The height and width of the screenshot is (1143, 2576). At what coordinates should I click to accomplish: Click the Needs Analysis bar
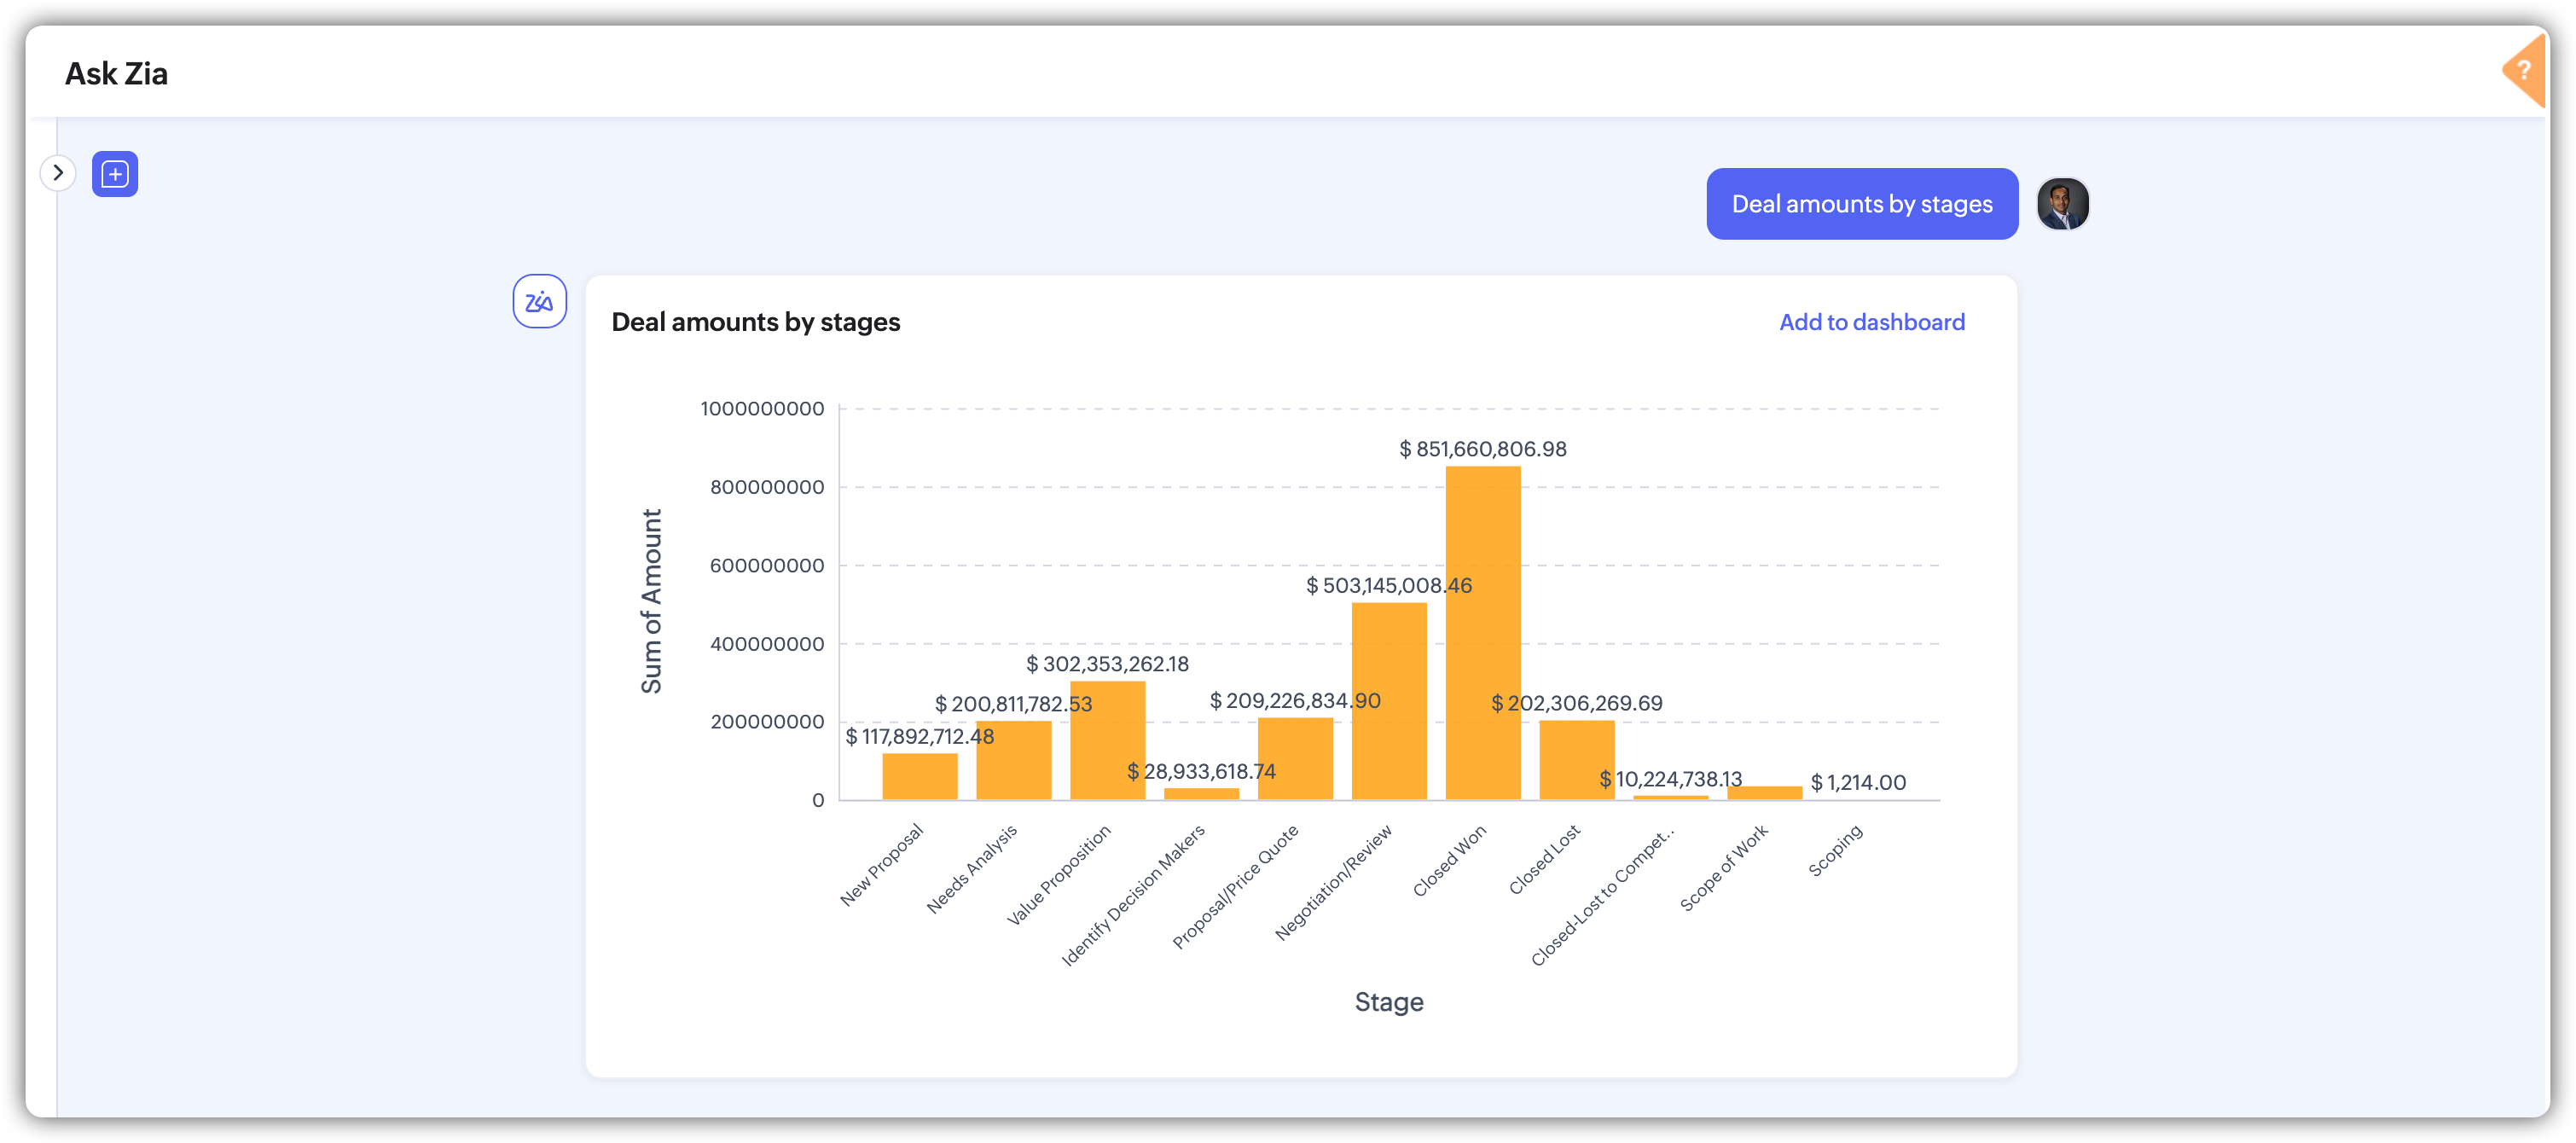click(x=1013, y=762)
